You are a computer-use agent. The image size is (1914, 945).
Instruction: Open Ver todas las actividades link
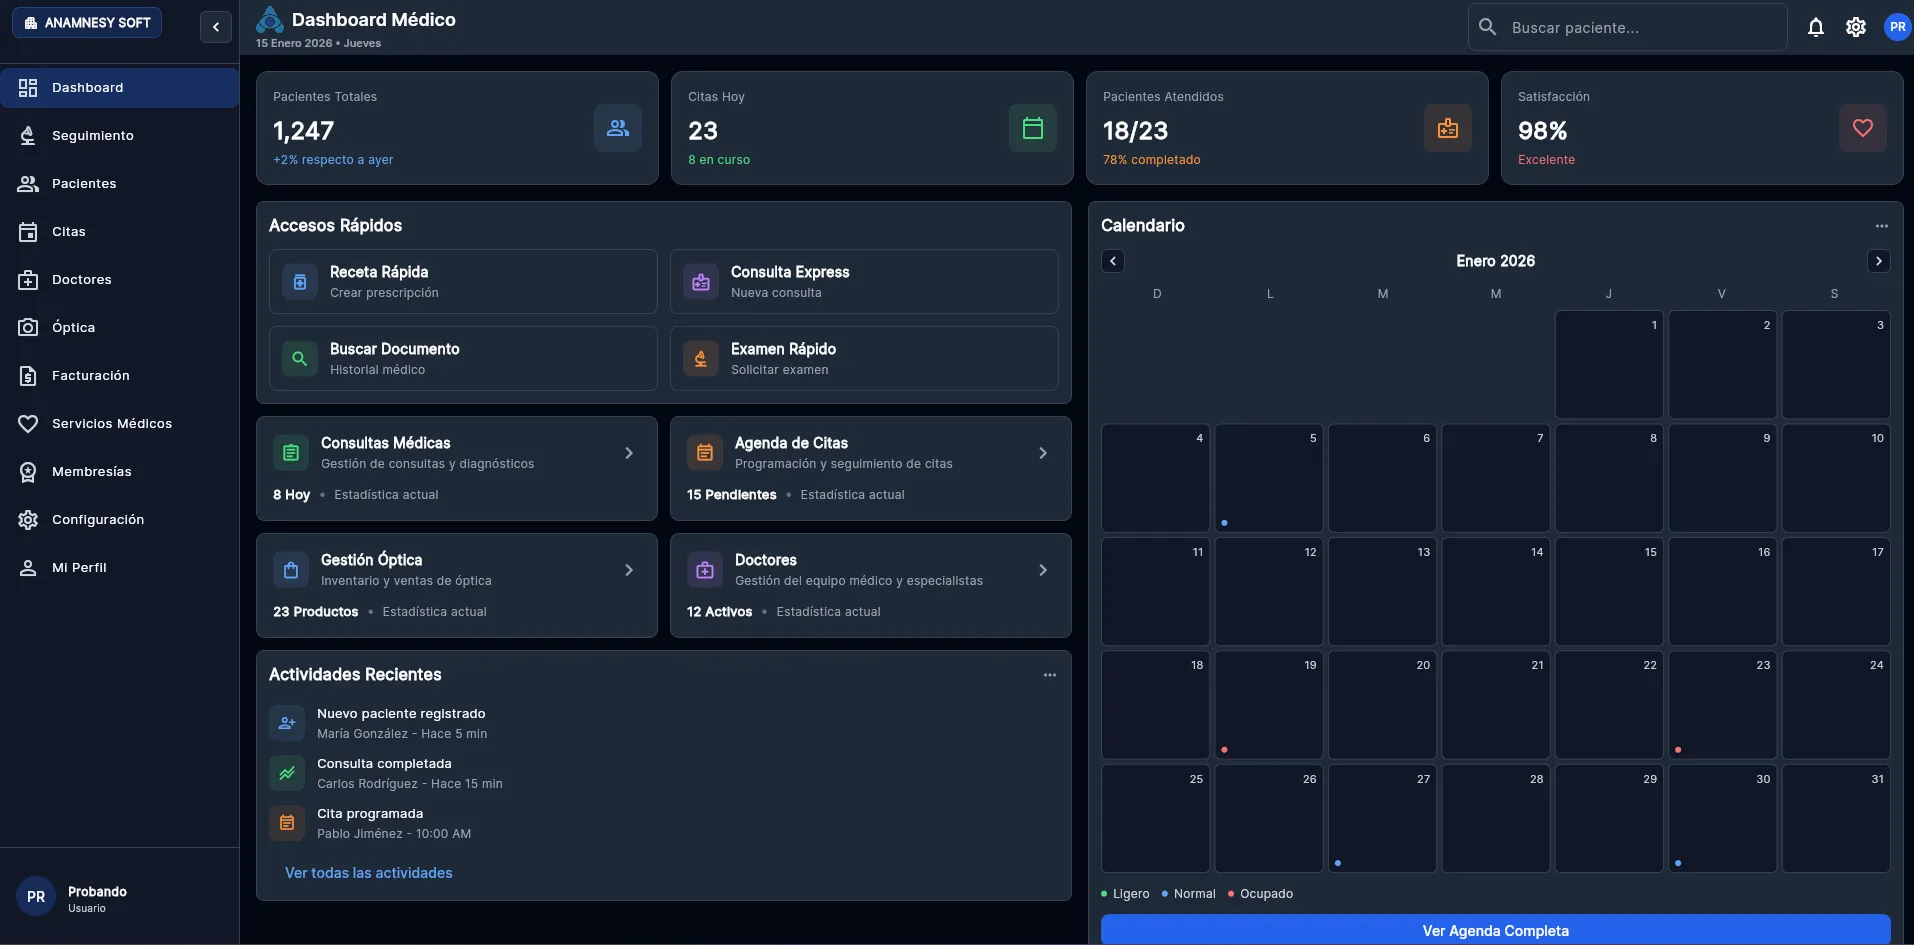369,873
